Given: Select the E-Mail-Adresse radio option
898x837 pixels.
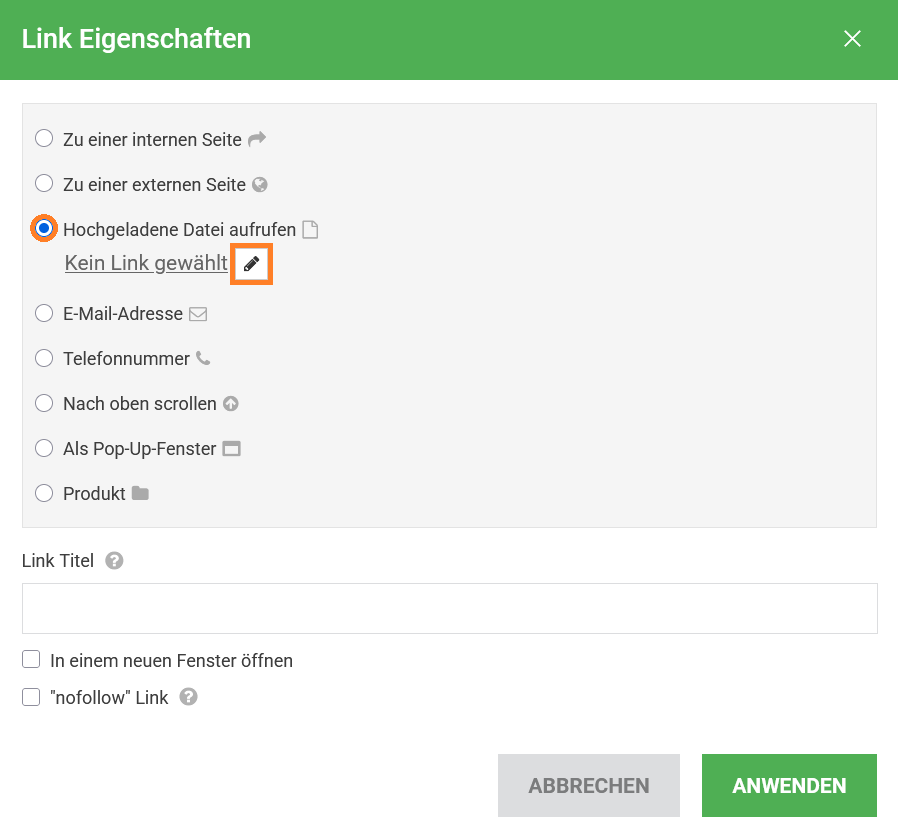Looking at the screenshot, I should (44, 314).
